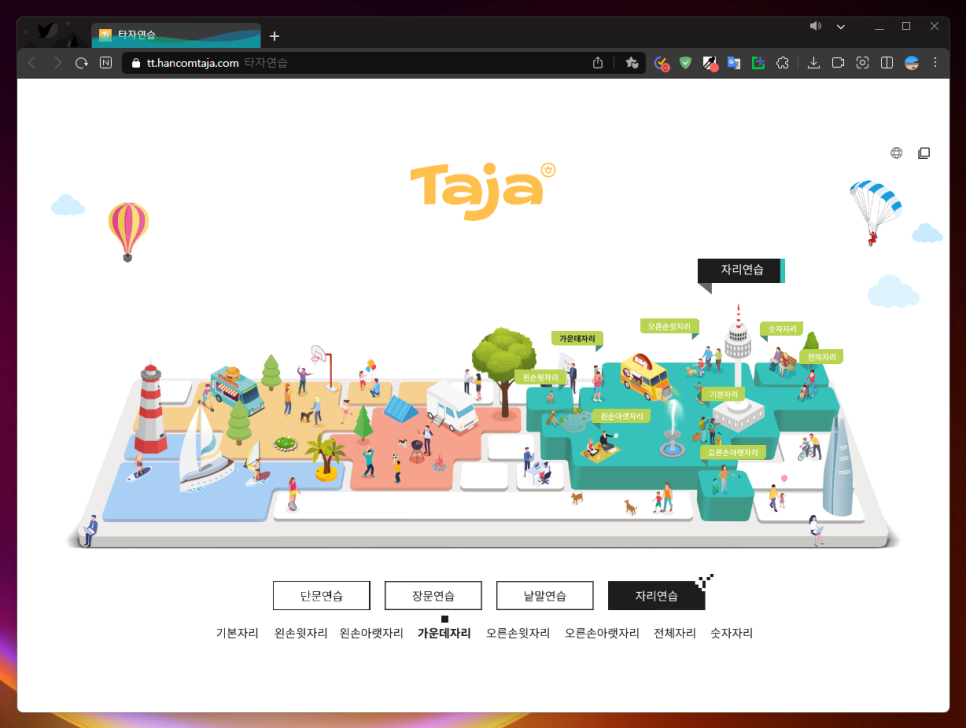The width and height of the screenshot is (966, 728).
Task: Click the 장문연습 button
Action: point(433,596)
